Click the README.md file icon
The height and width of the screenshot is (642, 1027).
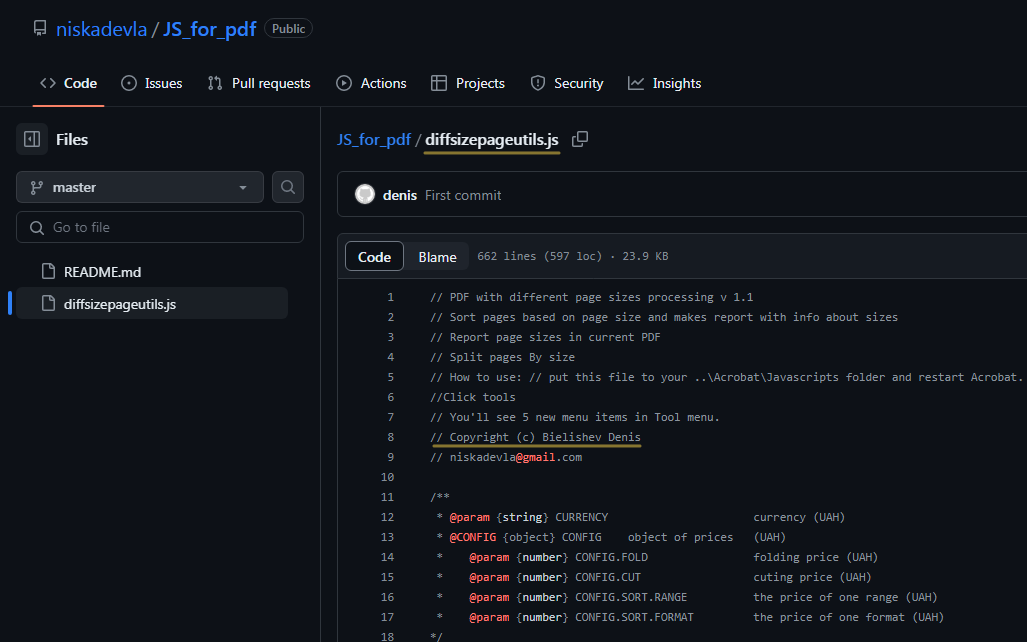(x=47, y=271)
